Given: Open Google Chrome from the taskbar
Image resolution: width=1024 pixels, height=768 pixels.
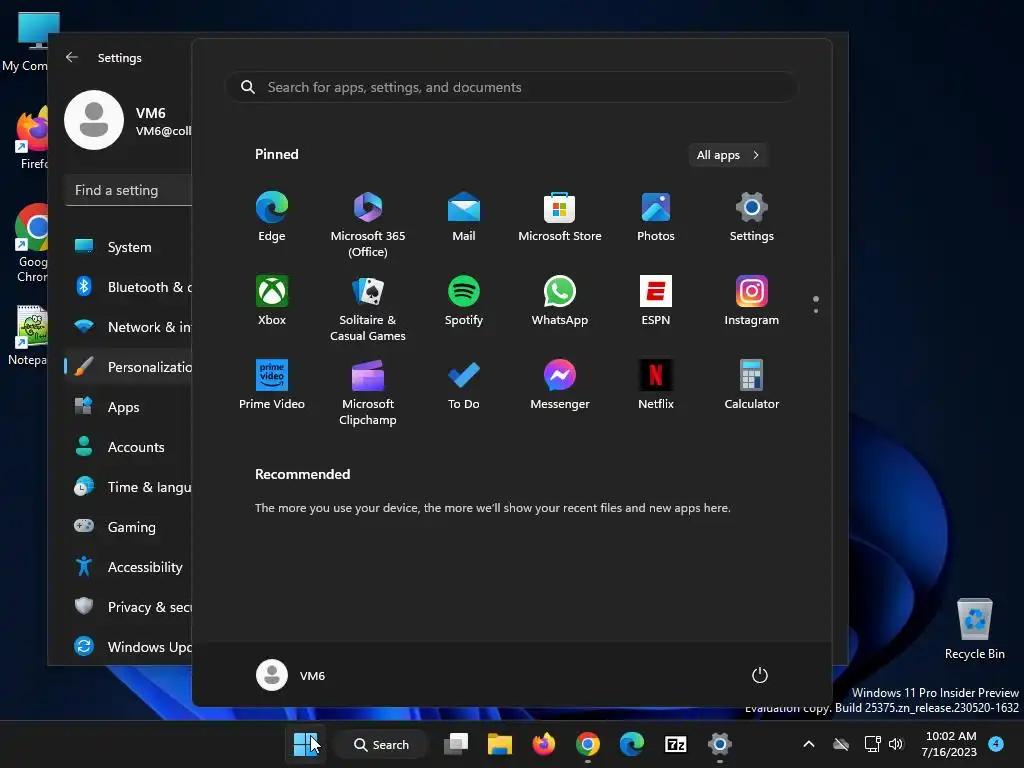Looking at the screenshot, I should click(588, 744).
